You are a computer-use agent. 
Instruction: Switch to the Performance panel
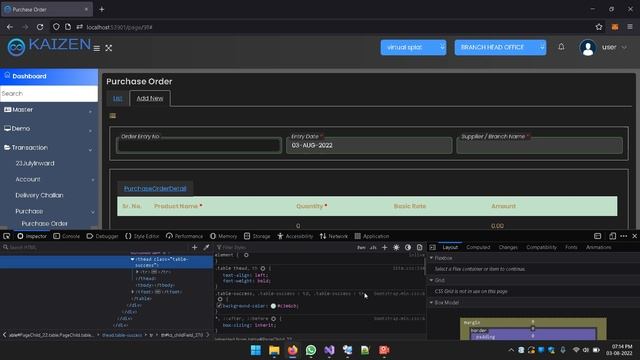(184, 236)
